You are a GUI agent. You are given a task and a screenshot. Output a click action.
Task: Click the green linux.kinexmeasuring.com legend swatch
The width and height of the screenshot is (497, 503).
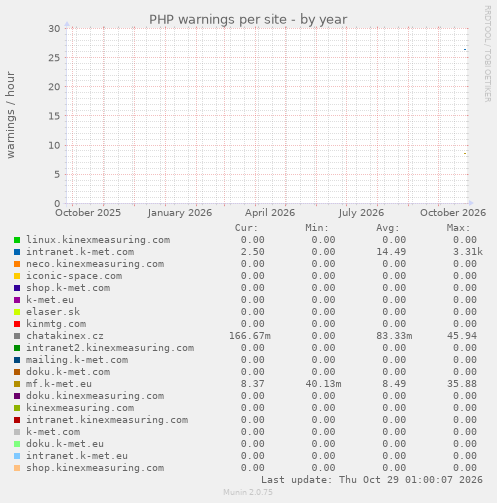click(x=17, y=240)
